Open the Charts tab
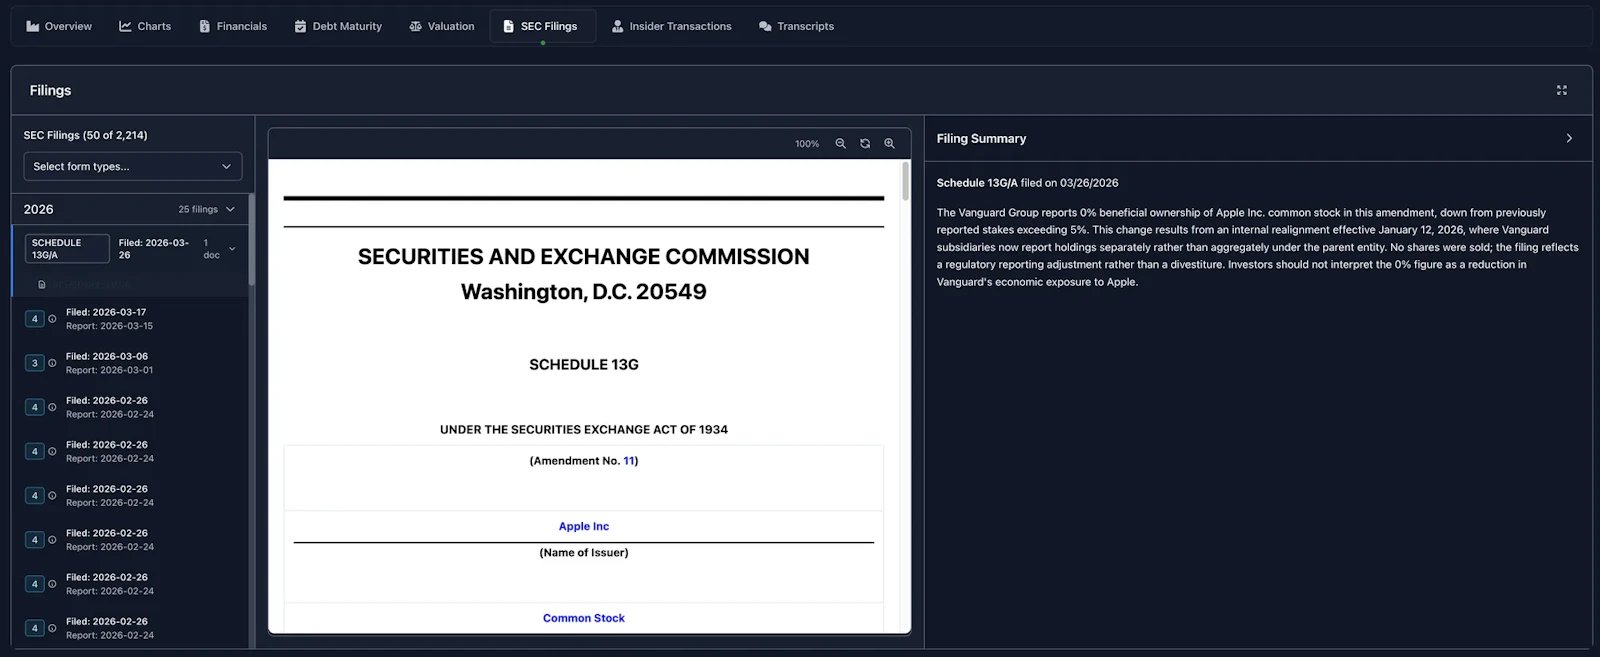The height and width of the screenshot is (657, 1600). coord(145,26)
